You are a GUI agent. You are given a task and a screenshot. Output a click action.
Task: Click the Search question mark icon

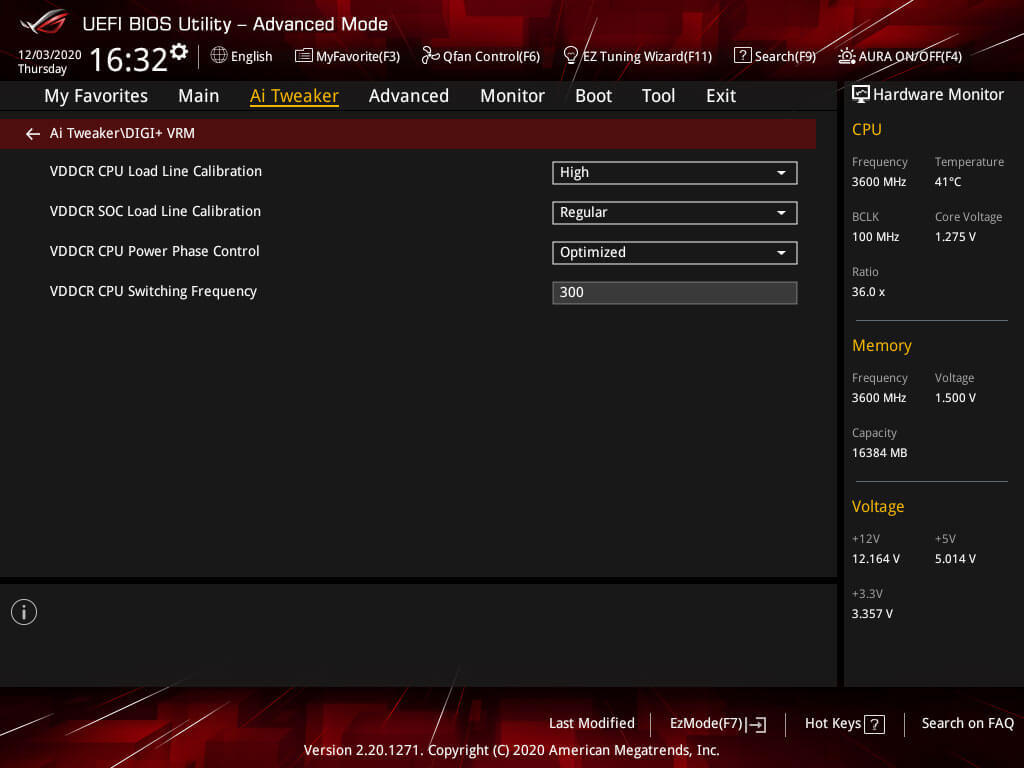click(x=743, y=56)
